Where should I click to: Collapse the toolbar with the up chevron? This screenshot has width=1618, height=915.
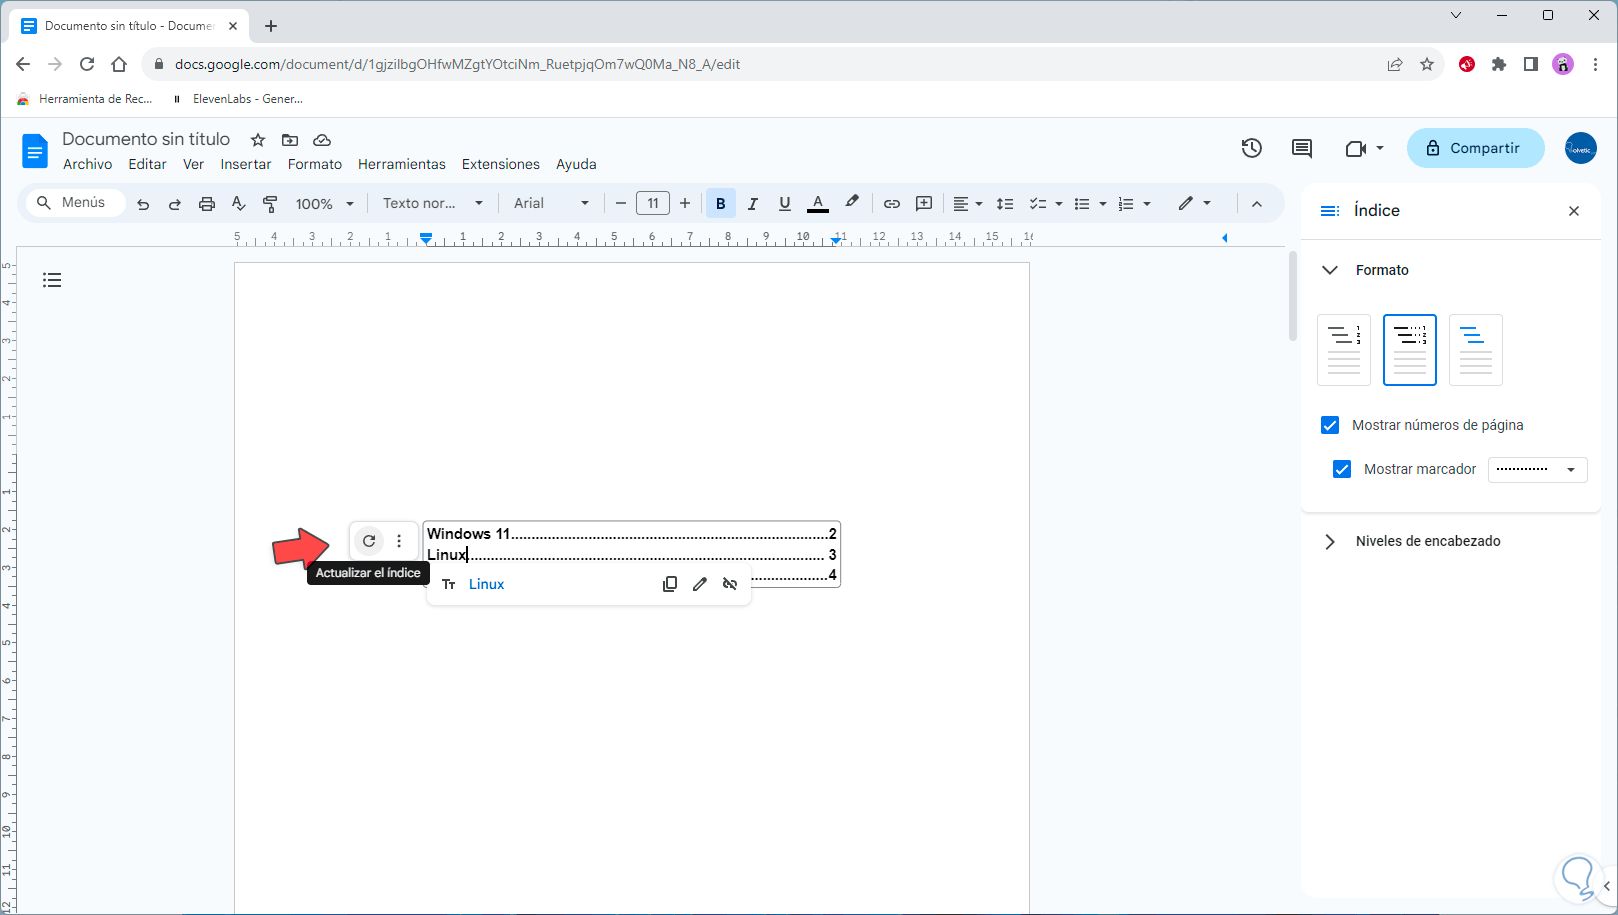[1257, 204]
